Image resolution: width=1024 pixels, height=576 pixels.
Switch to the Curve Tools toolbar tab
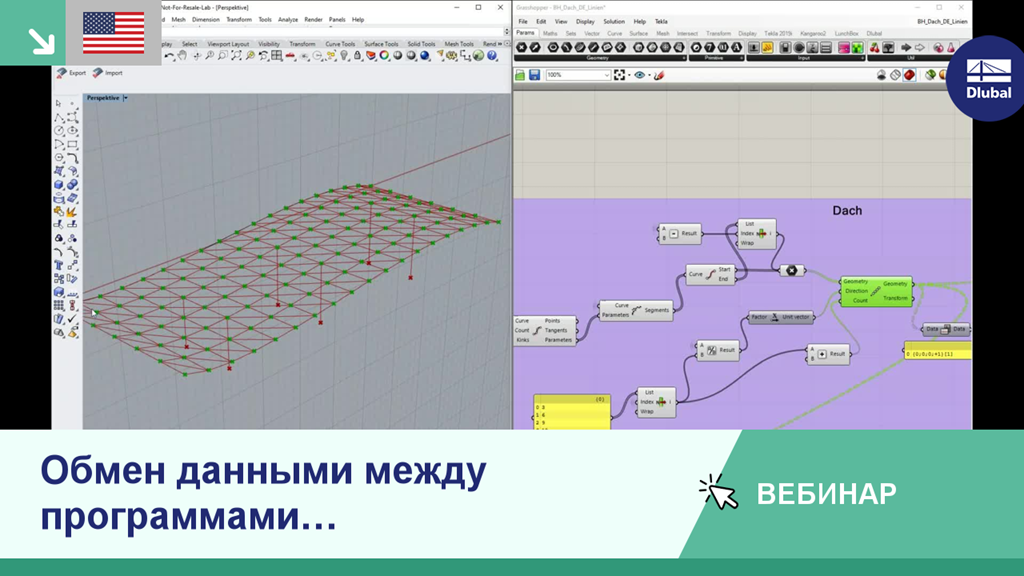(340, 44)
